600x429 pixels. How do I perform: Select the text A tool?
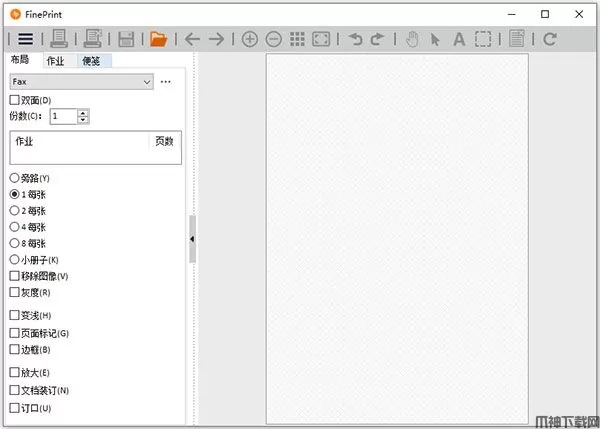459,39
